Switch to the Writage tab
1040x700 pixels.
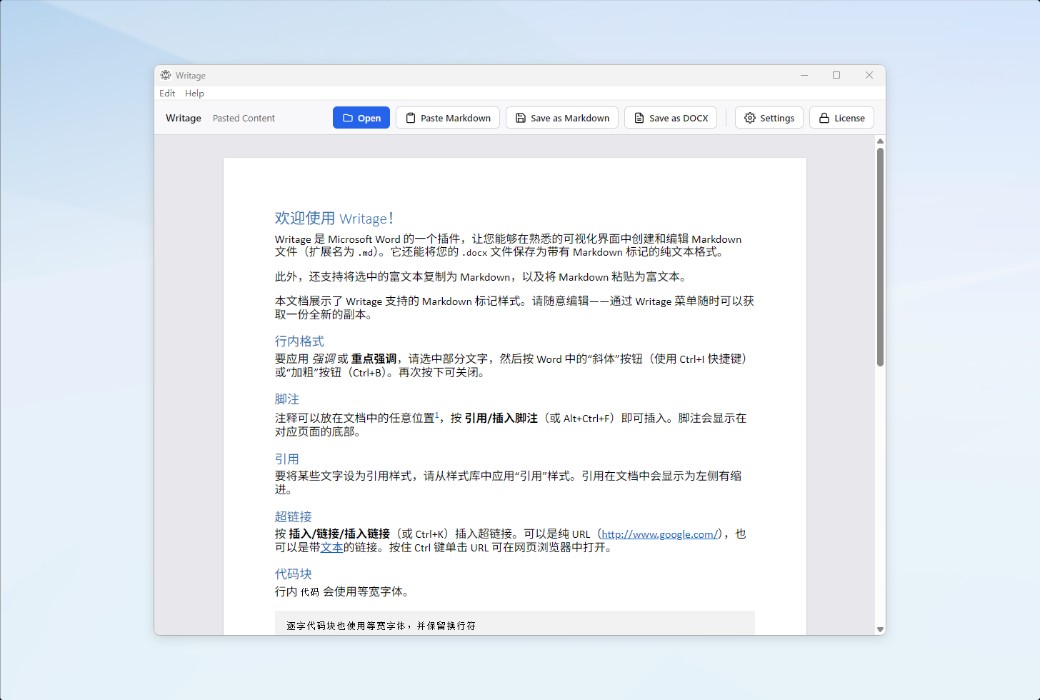[x=183, y=118]
